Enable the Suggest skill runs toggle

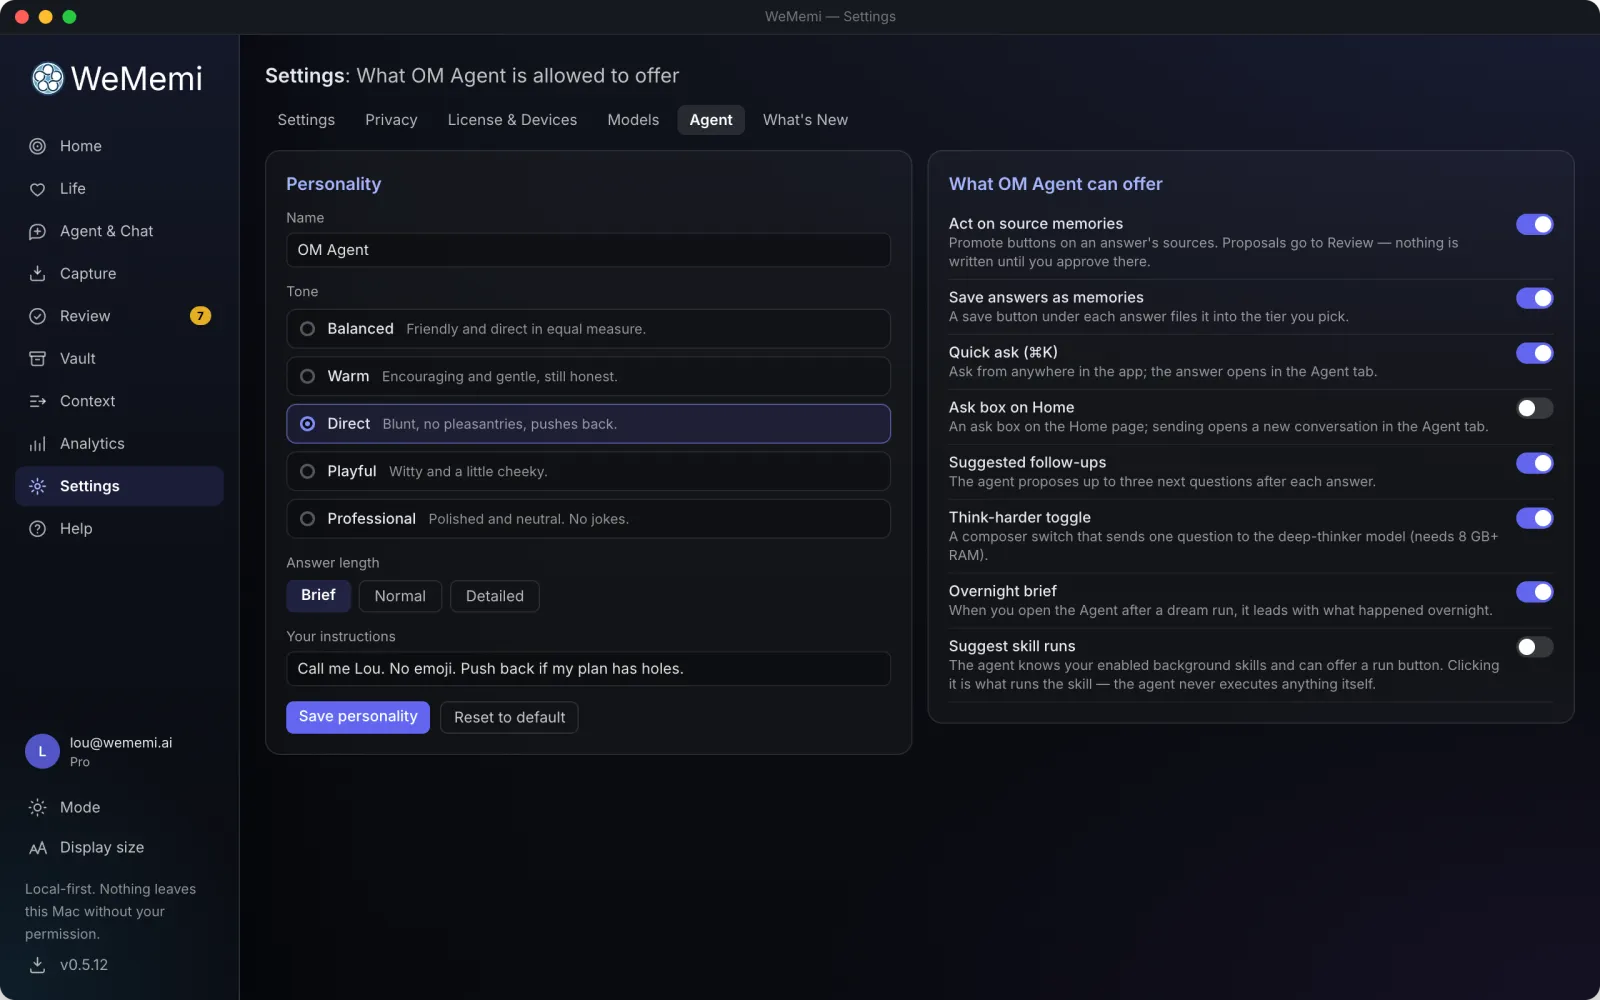click(1534, 647)
